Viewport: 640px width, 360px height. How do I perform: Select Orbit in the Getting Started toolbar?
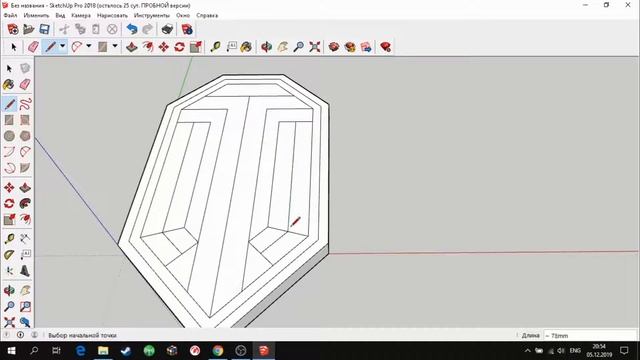coord(267,47)
